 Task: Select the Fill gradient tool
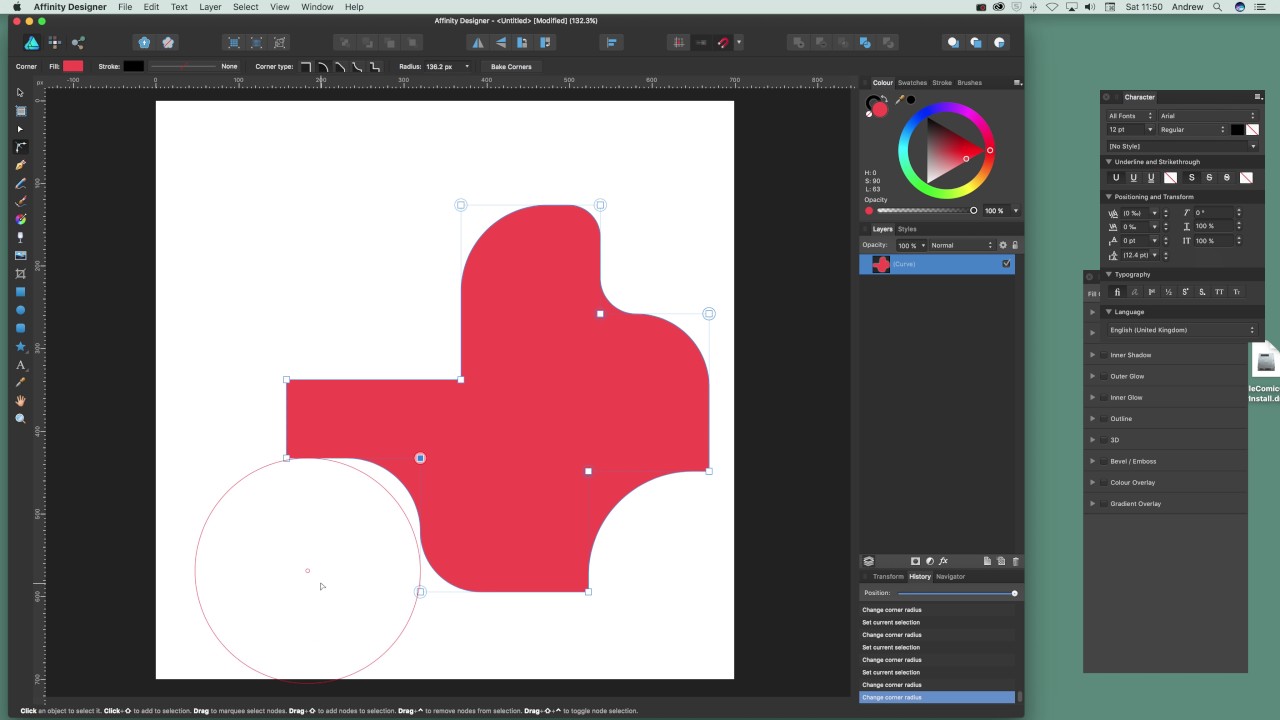click(20, 219)
